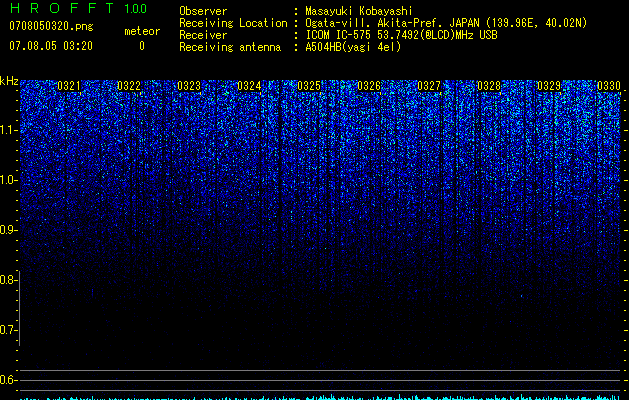Click the 0330 time marker
The image size is (629, 400).
609,86
